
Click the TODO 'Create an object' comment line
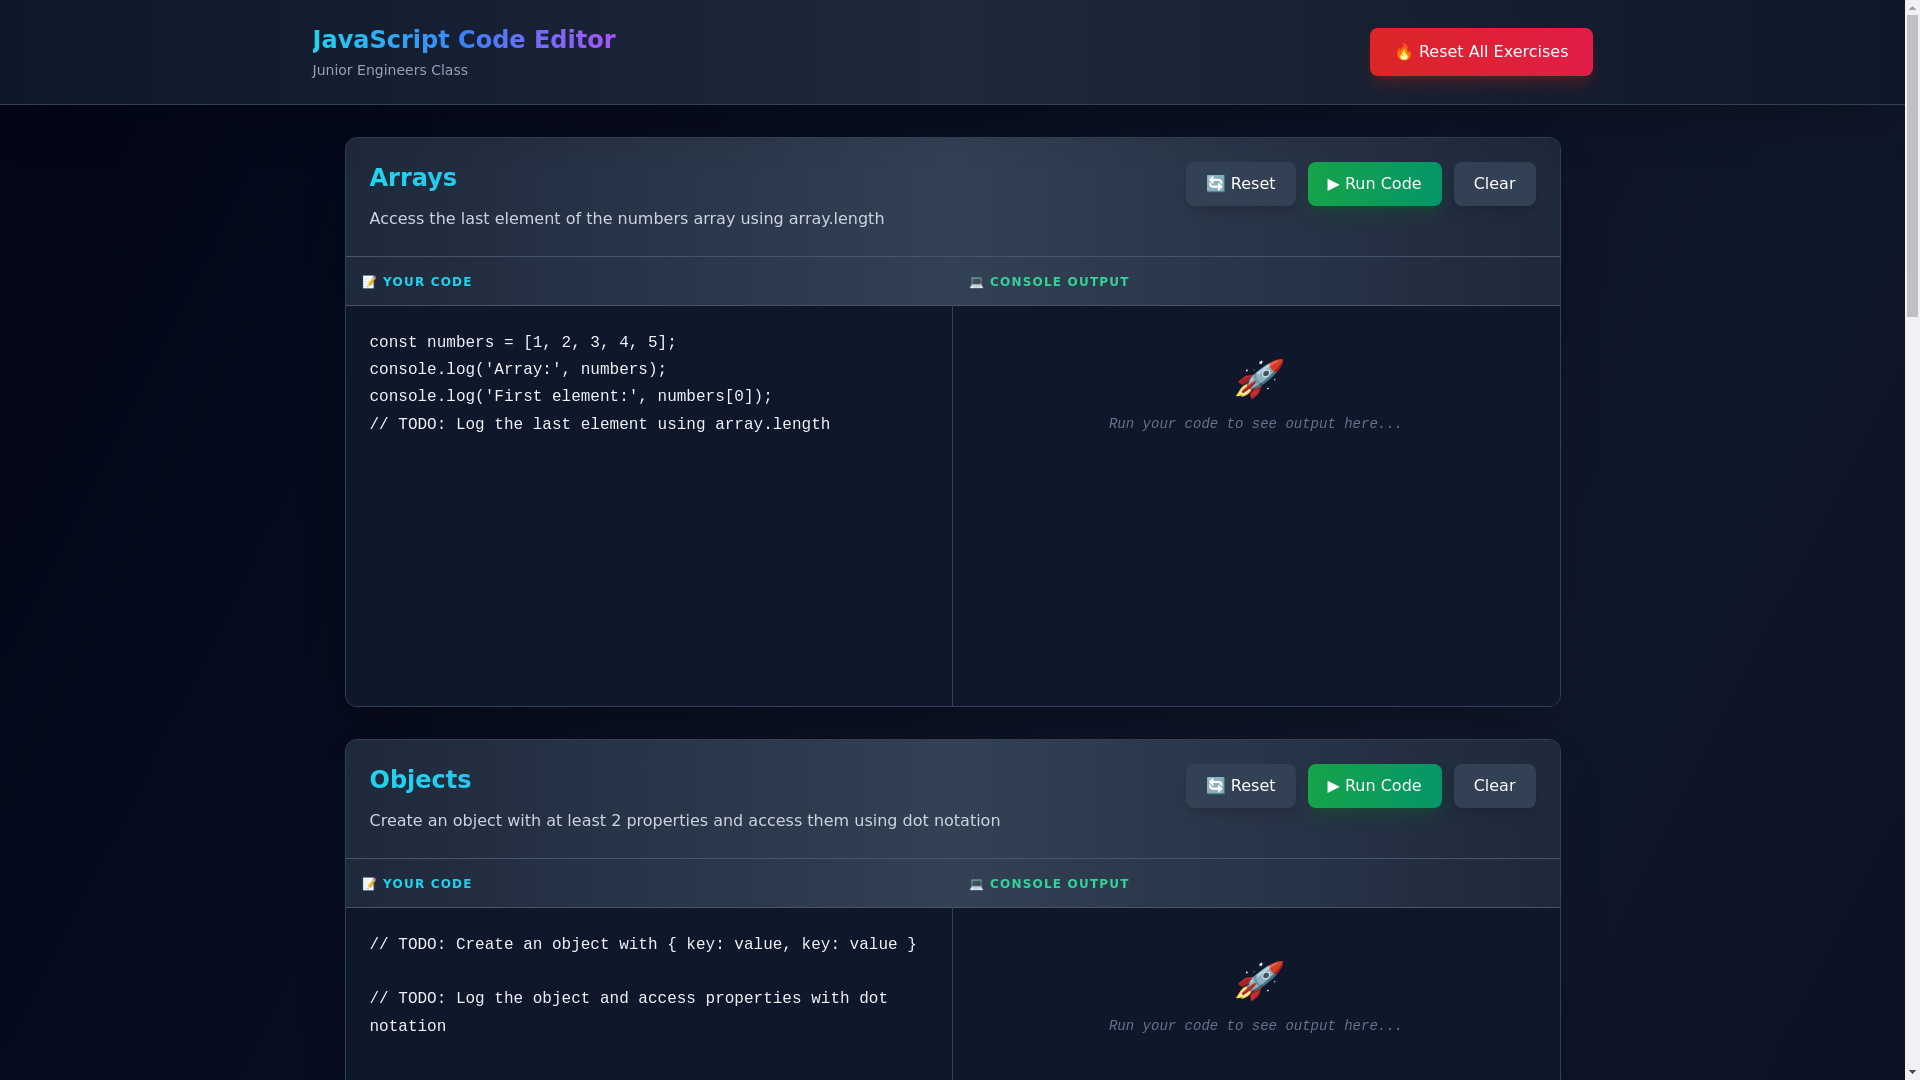point(643,945)
